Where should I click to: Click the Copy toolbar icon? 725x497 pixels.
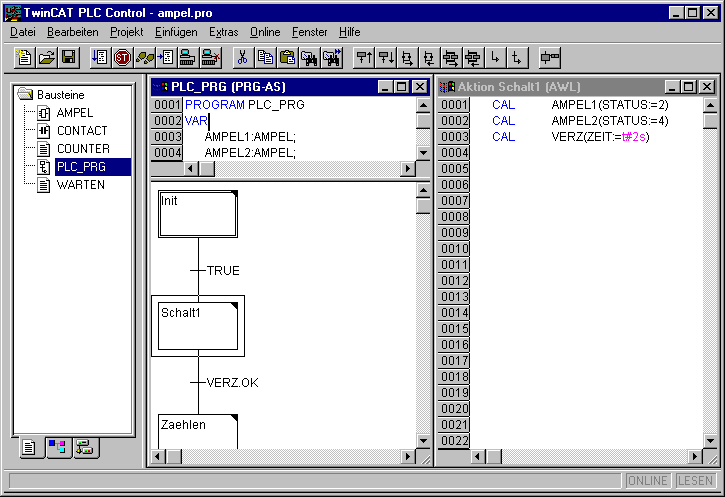(x=264, y=58)
